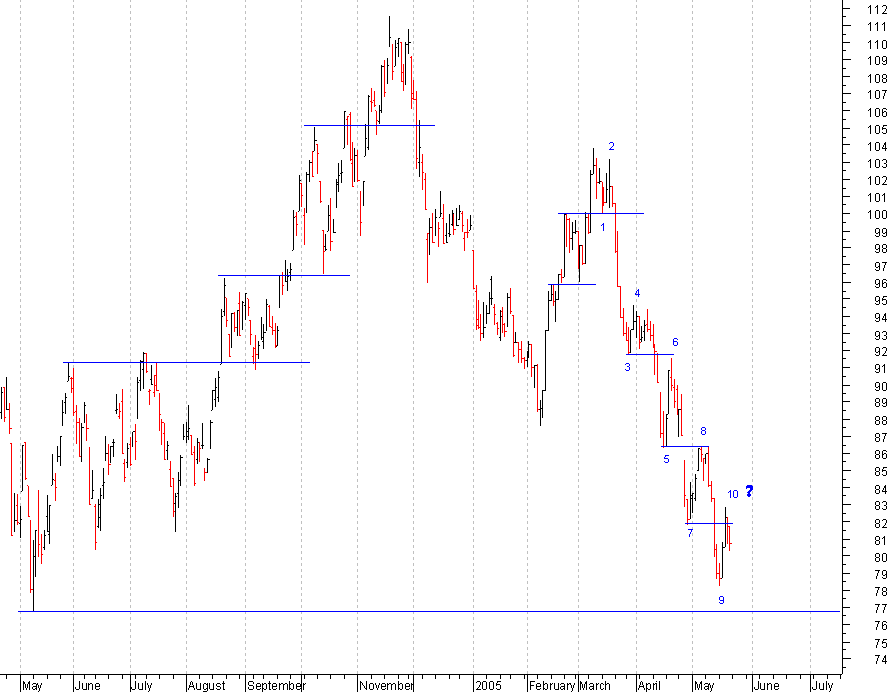
Task: Click wave label 1 under 100 line
Action: pyautogui.click(x=603, y=228)
